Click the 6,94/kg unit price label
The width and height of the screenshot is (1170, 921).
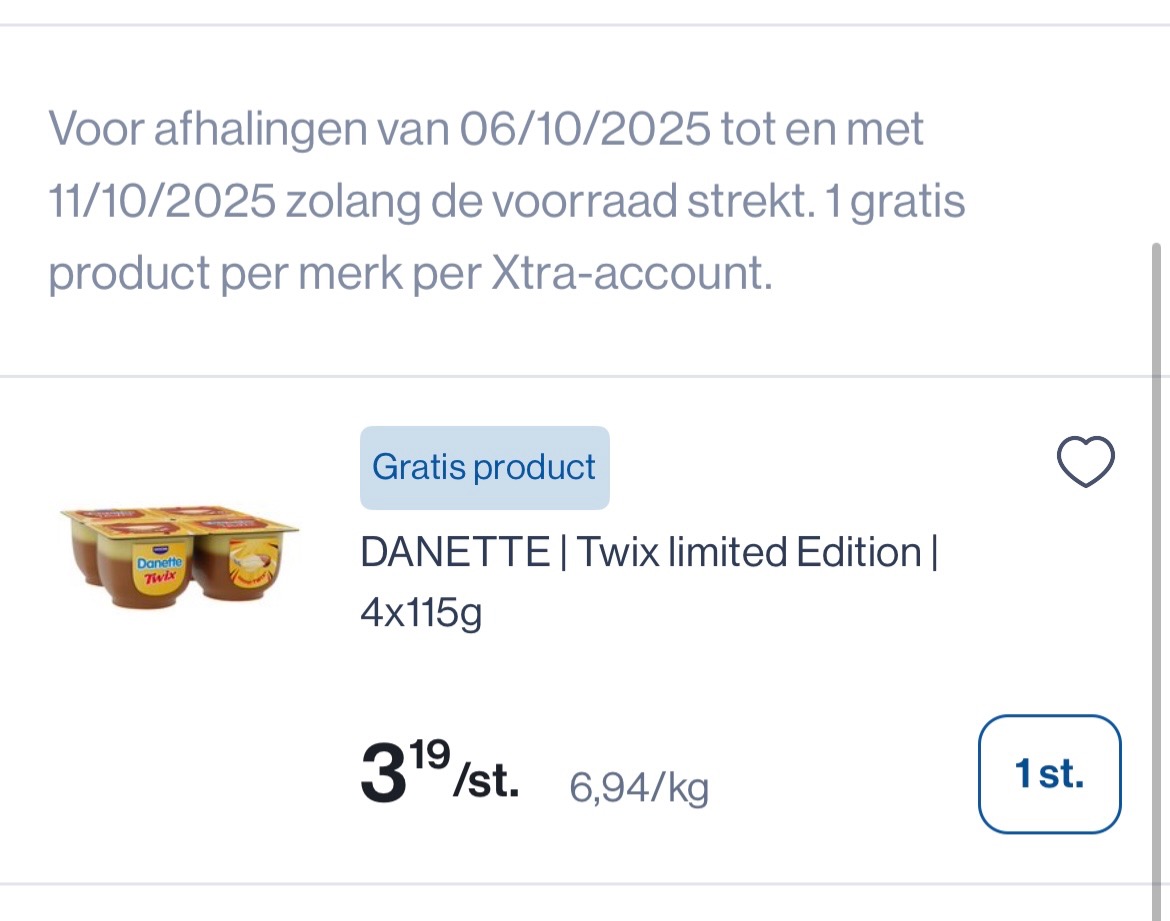(638, 788)
